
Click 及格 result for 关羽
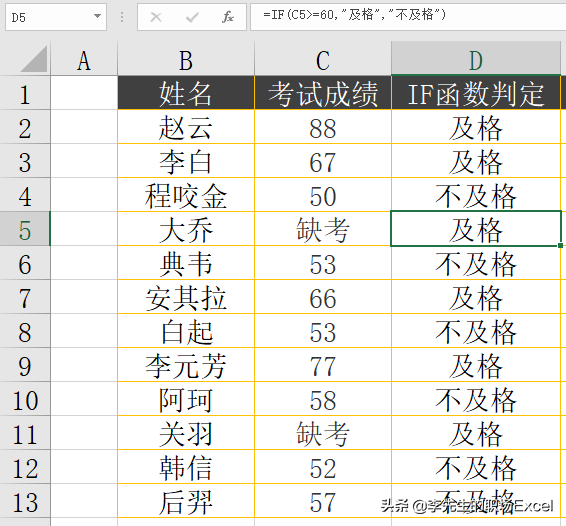tap(476, 432)
